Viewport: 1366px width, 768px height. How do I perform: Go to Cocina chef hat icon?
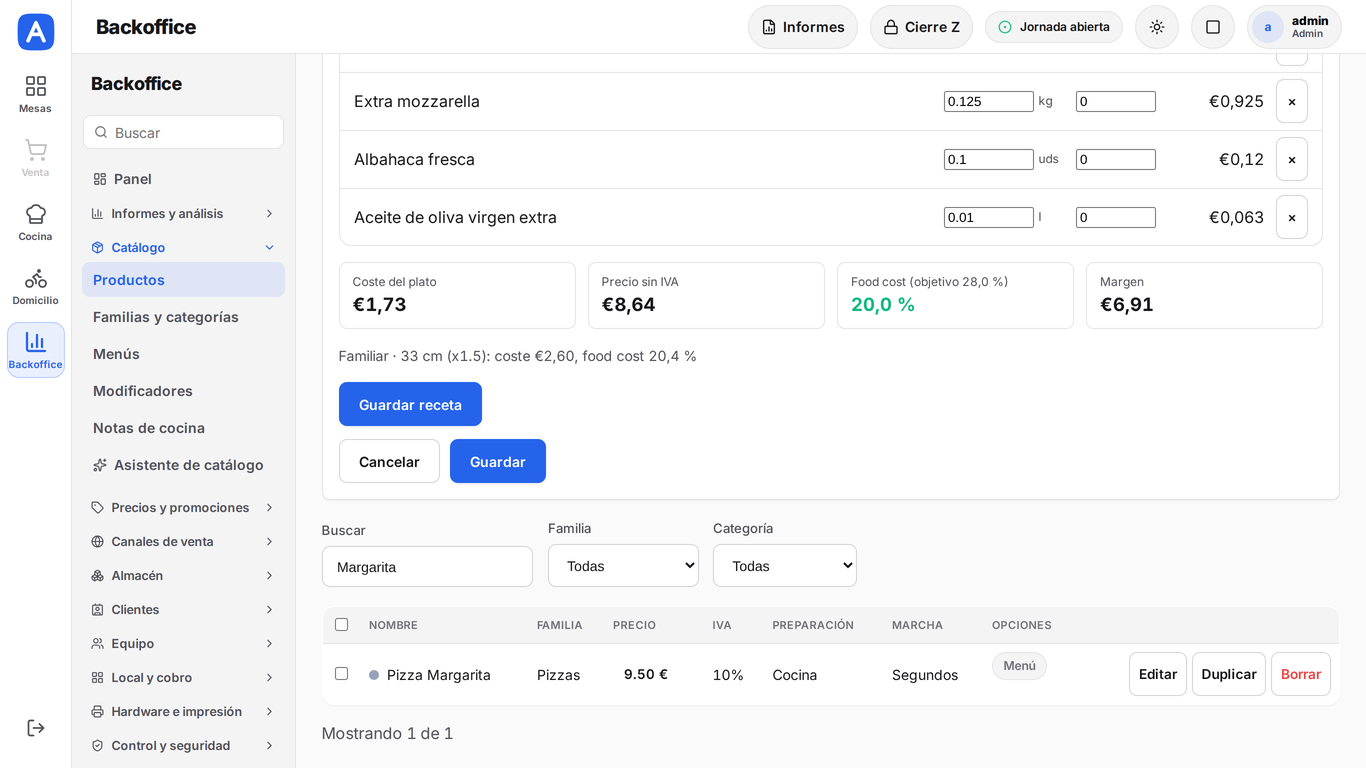pos(35,222)
